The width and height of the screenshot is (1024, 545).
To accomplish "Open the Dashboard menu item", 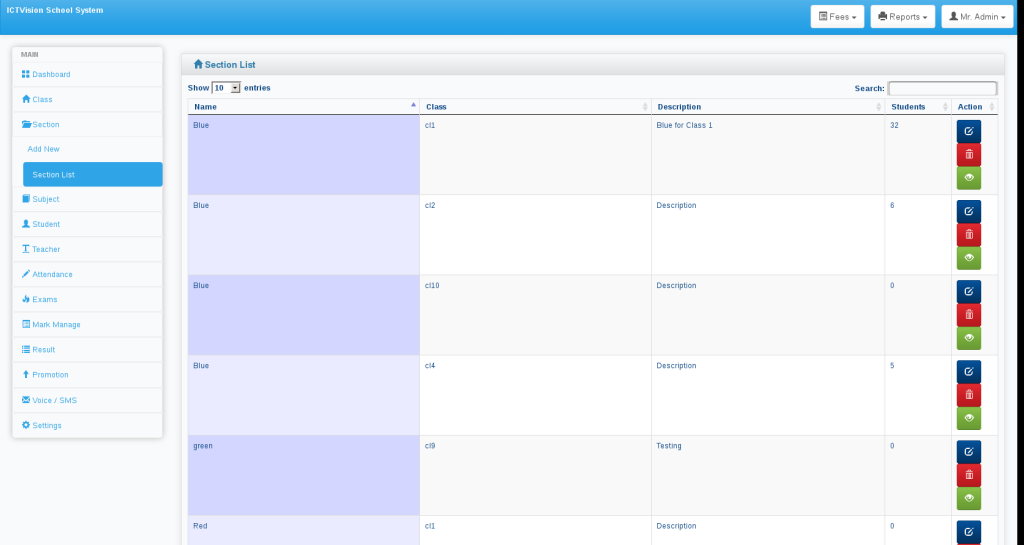I will coord(88,74).
